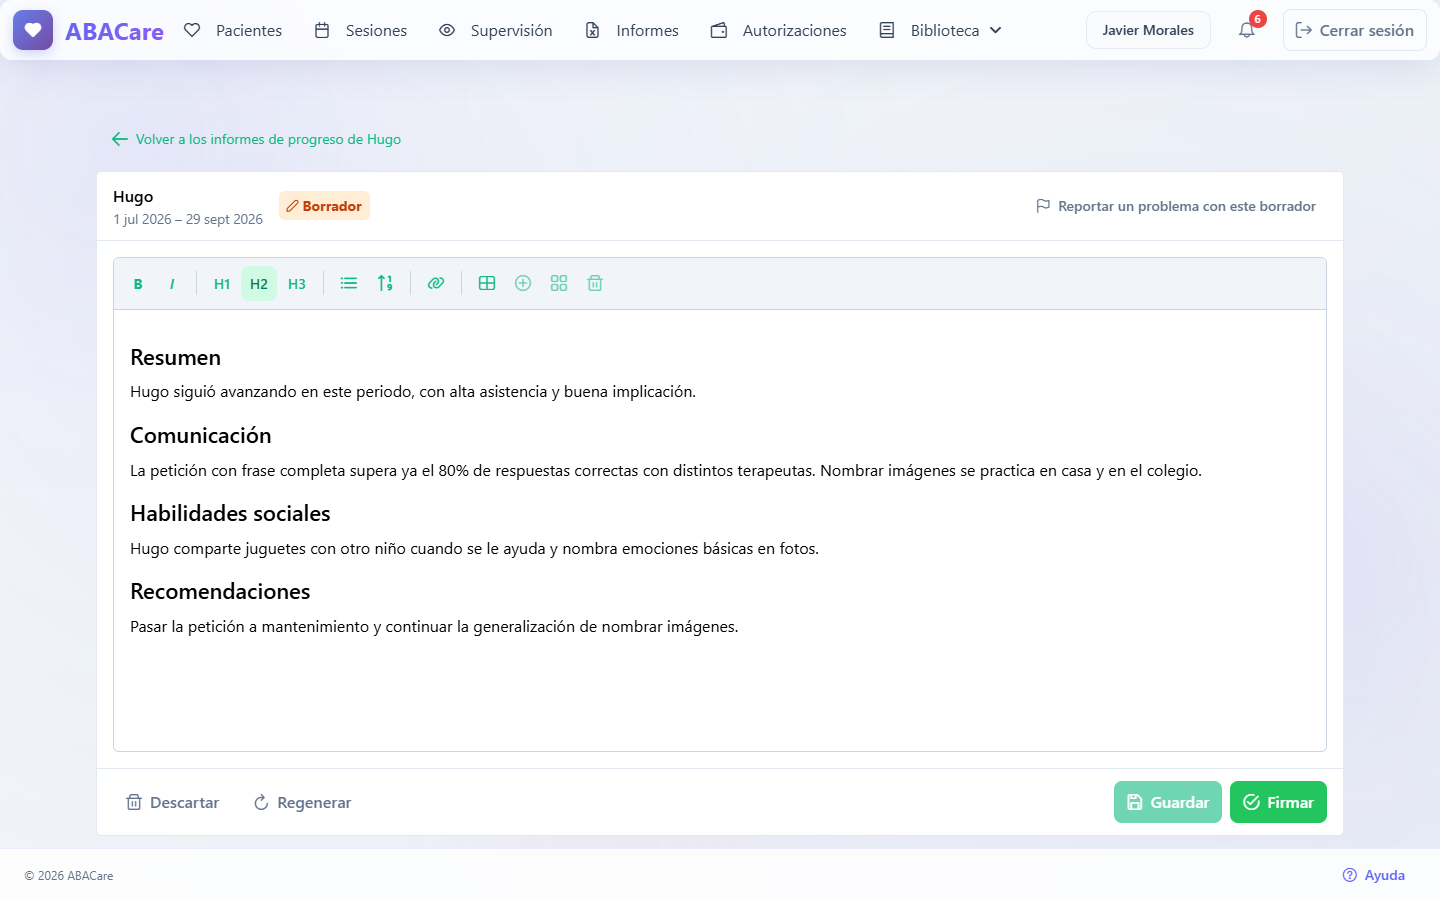Click the back arrow icon beside Volver
Viewport: 1440px width, 900px height.
pyautogui.click(x=120, y=139)
